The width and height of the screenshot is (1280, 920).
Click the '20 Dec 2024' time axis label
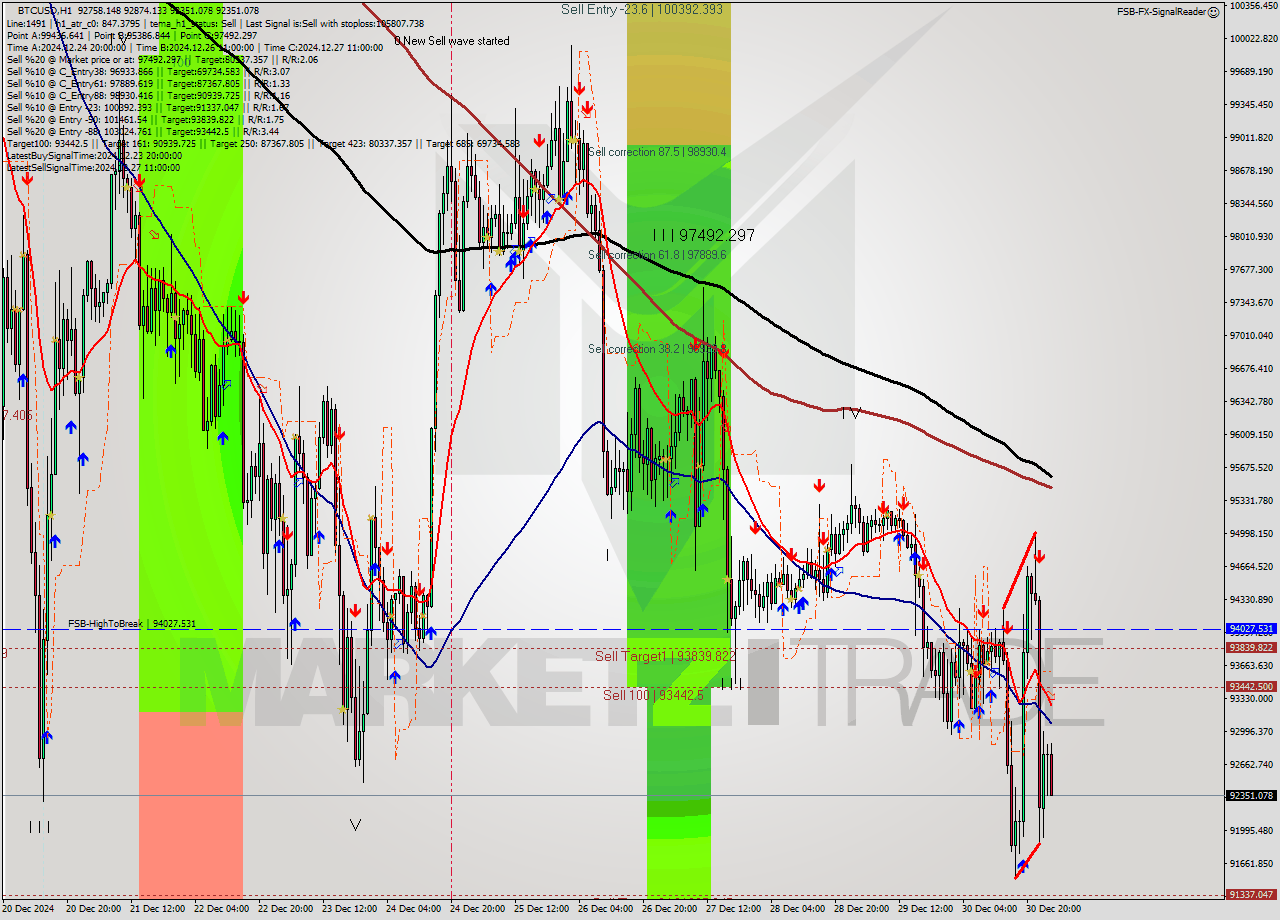tap(30, 909)
